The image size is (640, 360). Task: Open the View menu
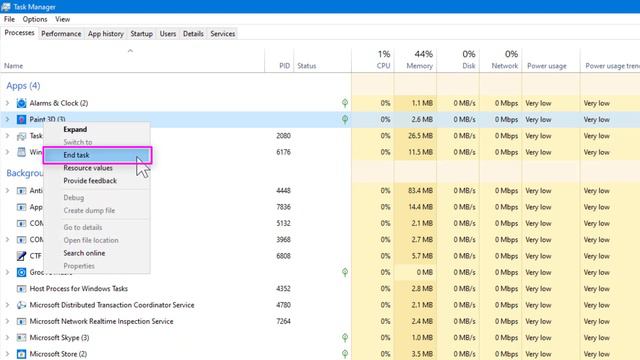[x=62, y=19]
